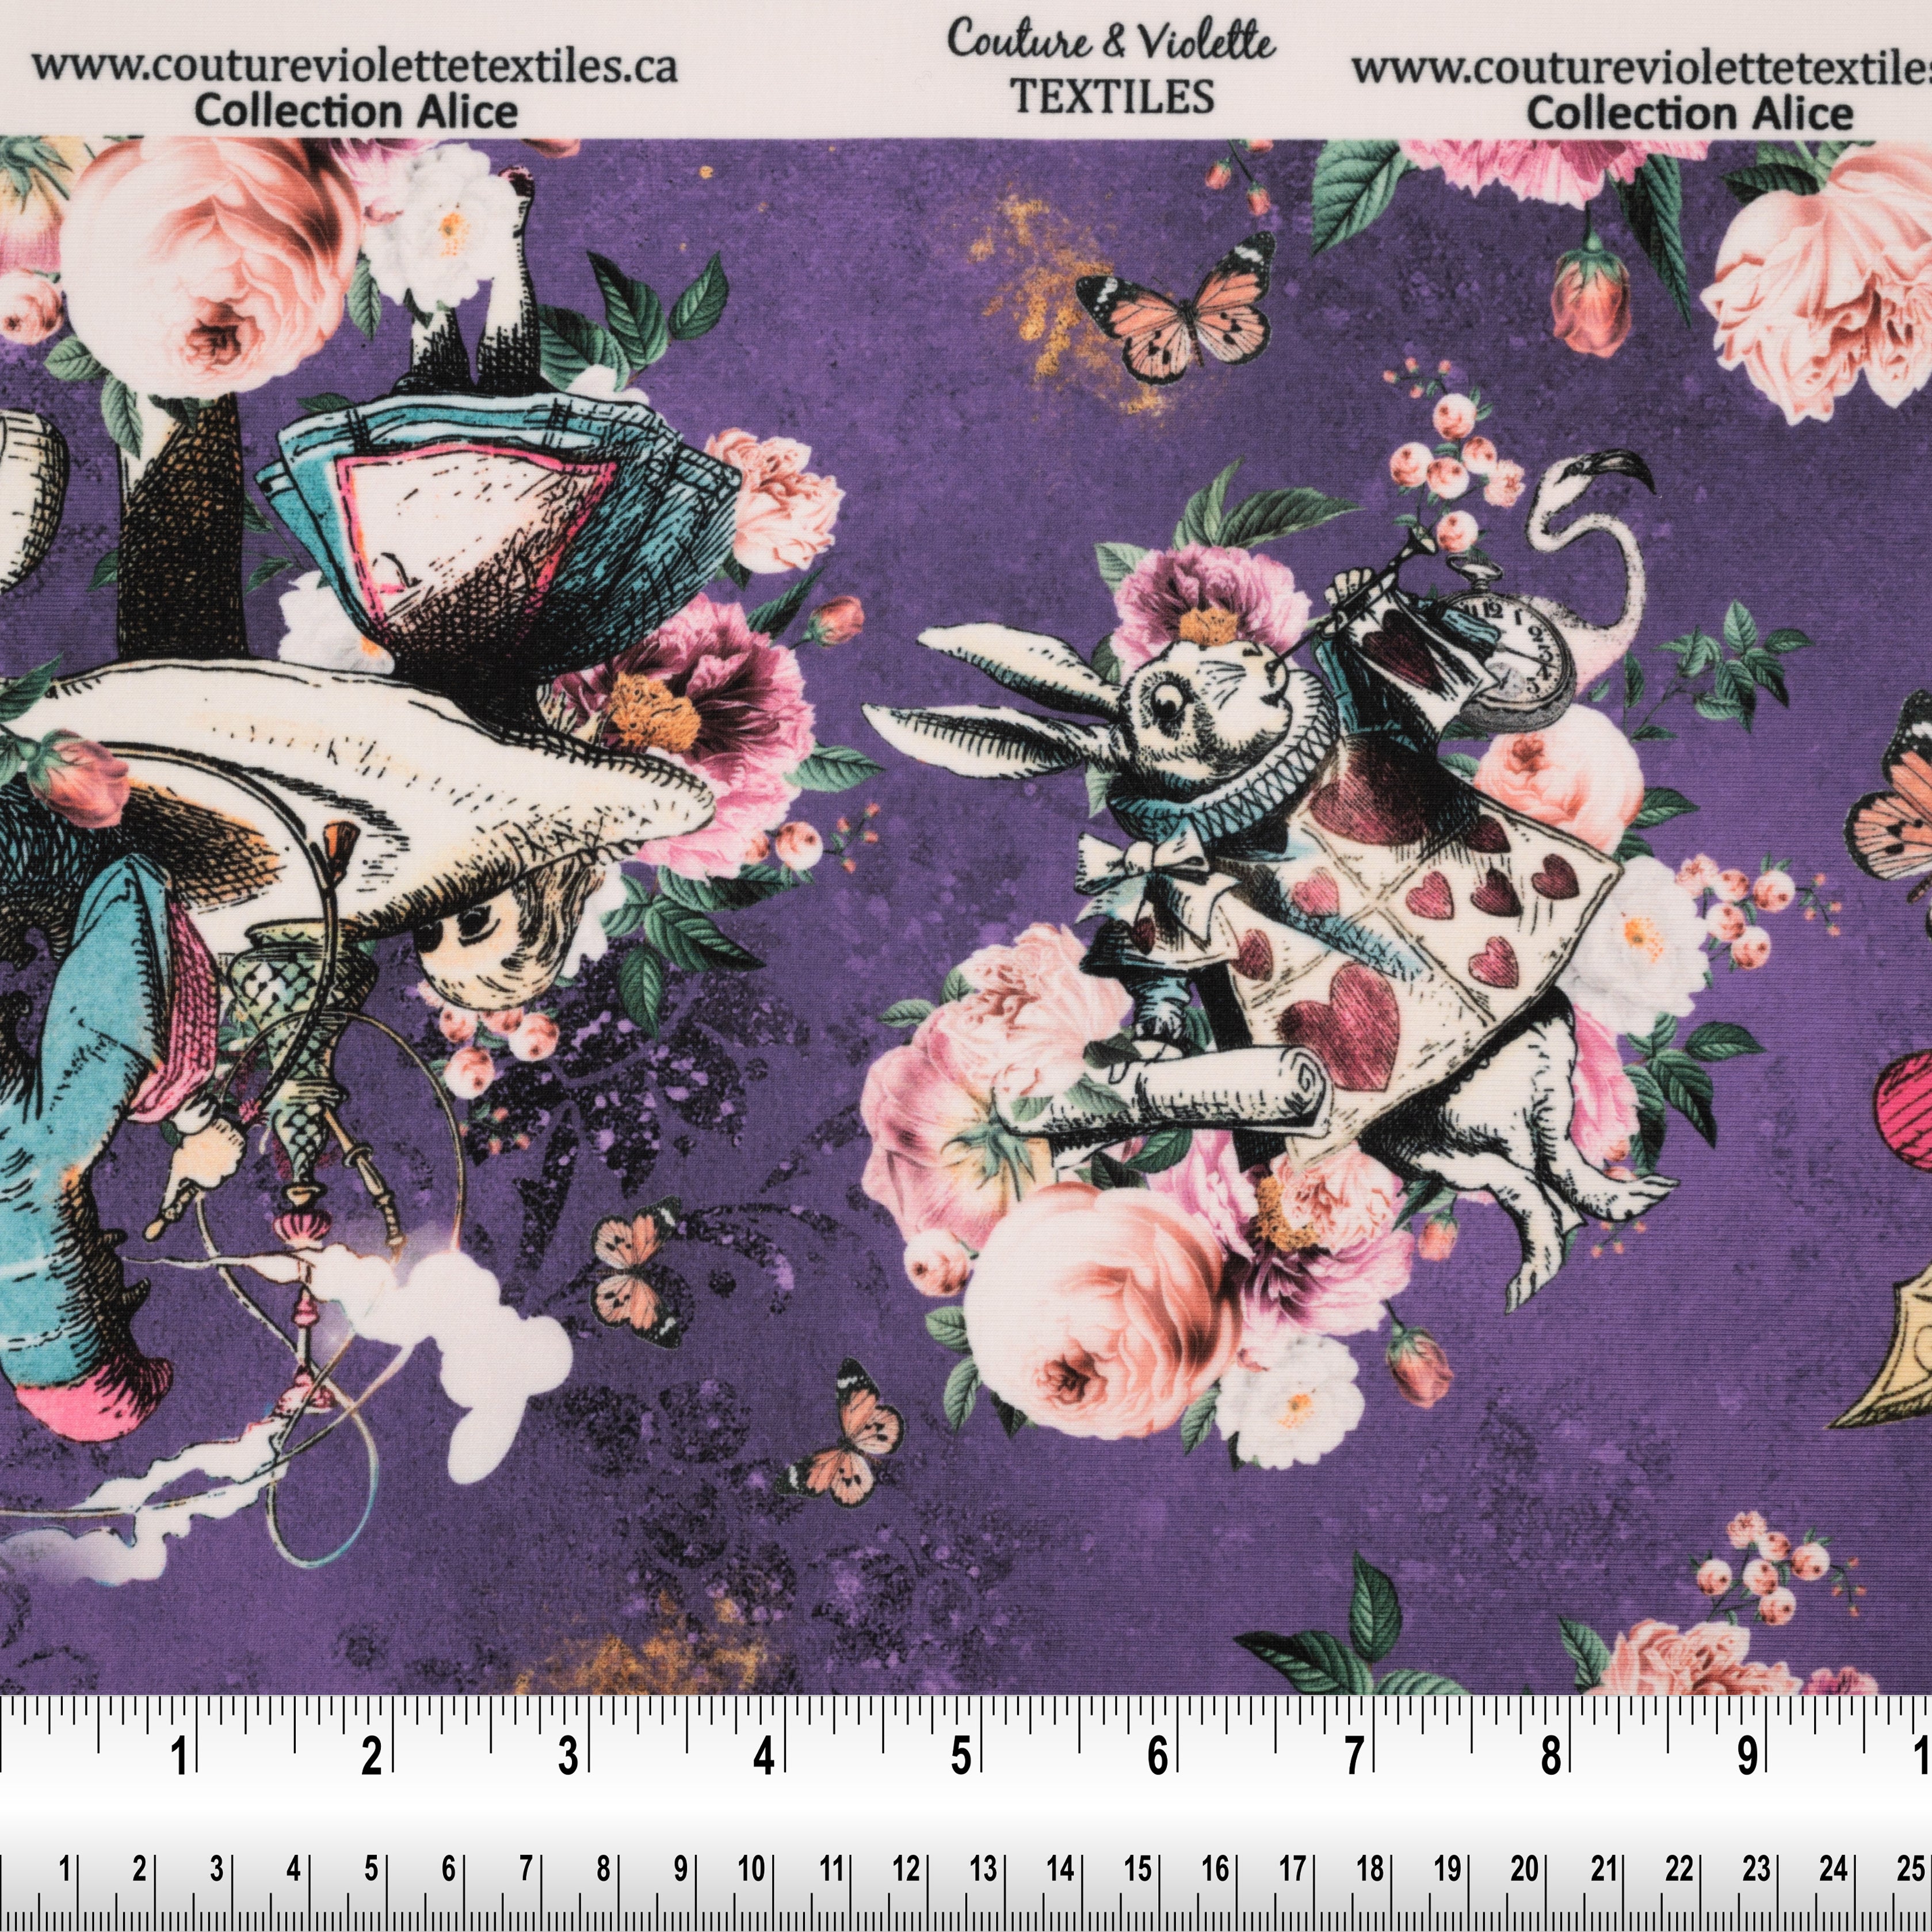The image size is (1932, 1932).
Task: Click the number 13 on centimeter ruler
Action: 983,1868
